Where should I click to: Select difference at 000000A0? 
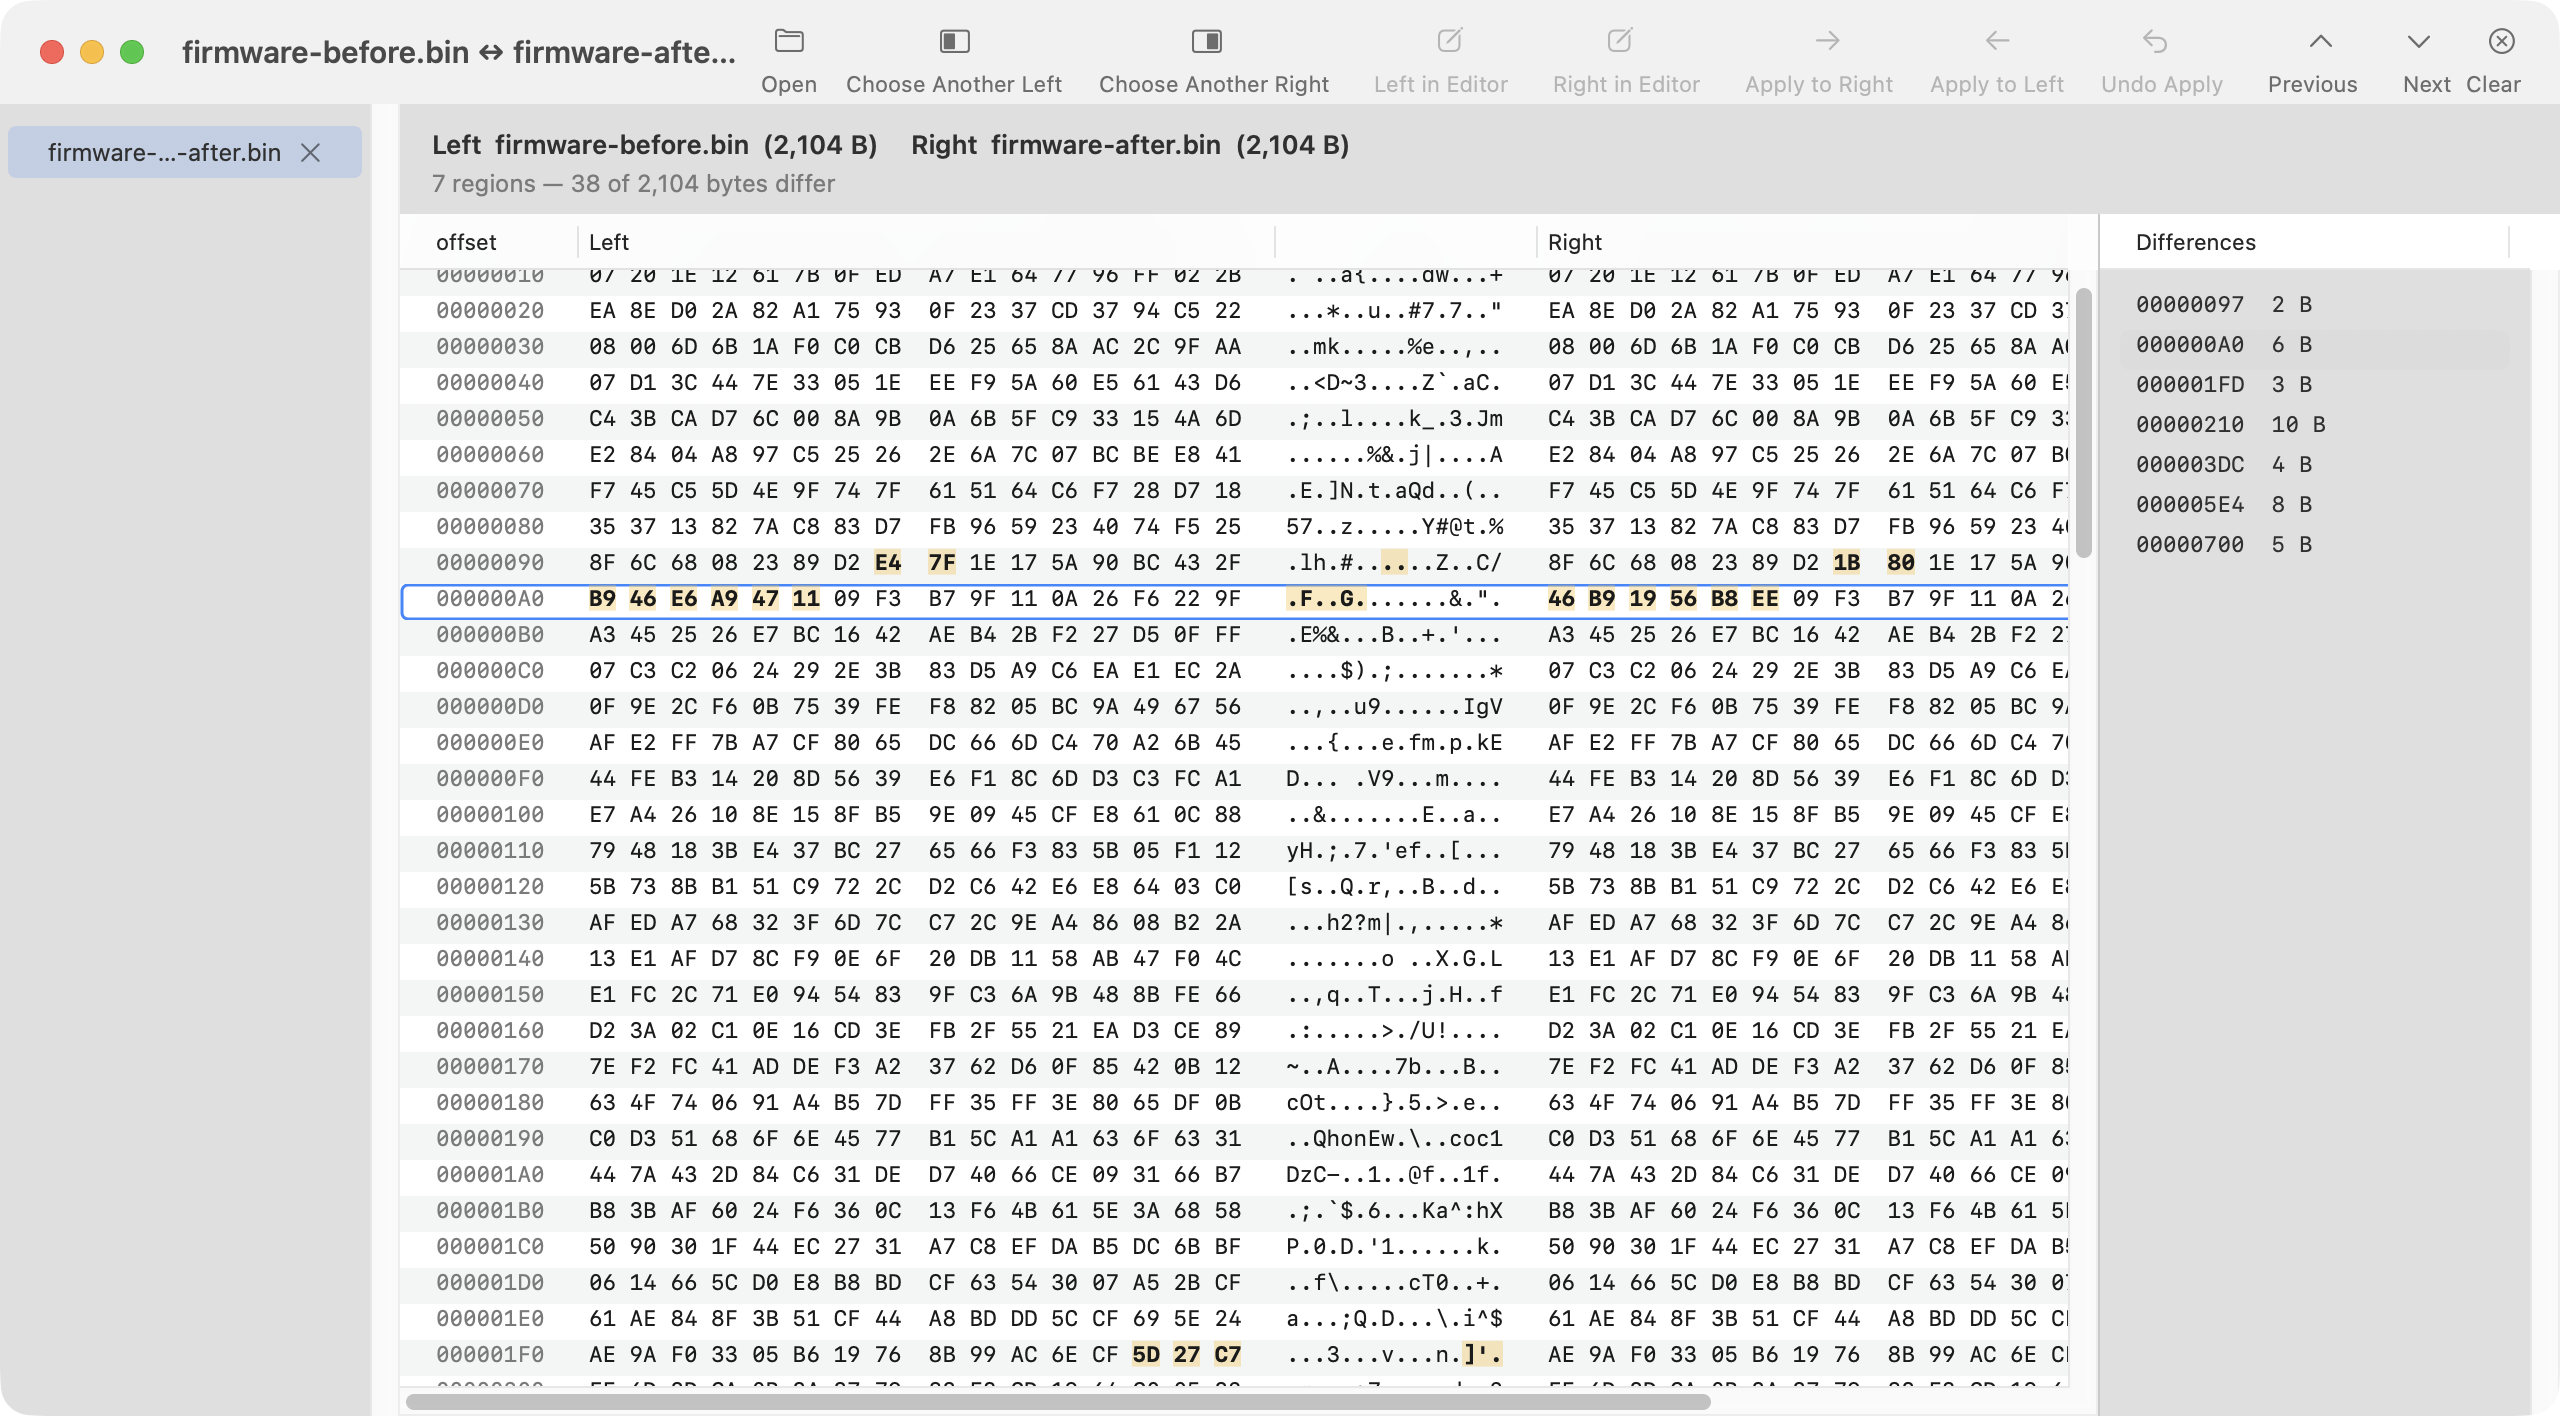point(2314,344)
